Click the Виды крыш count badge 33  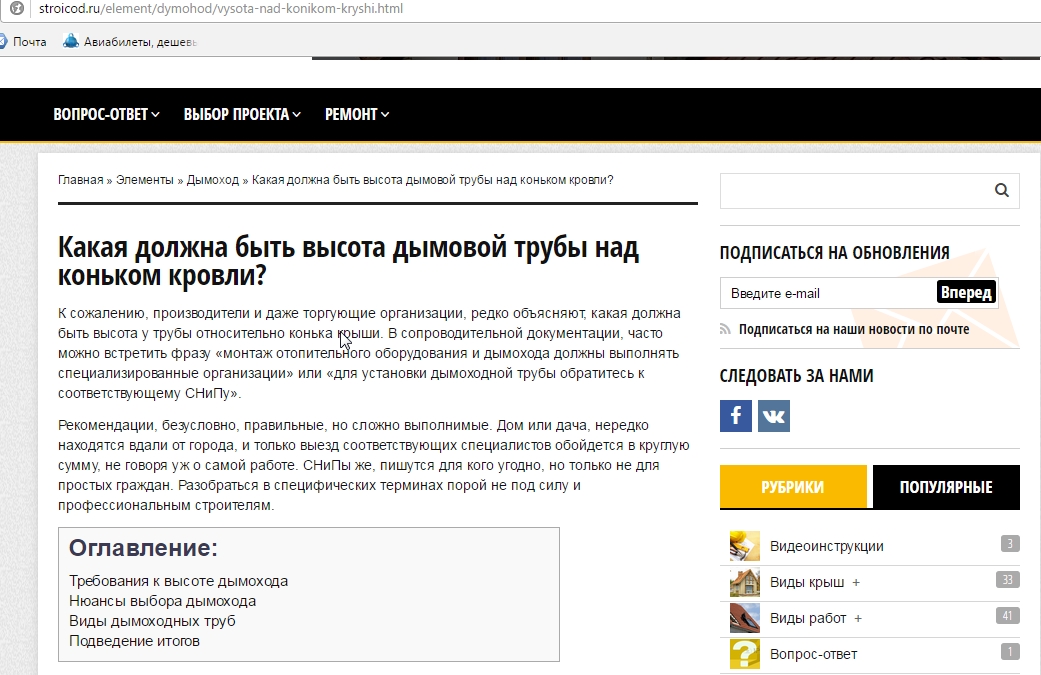tap(1008, 579)
